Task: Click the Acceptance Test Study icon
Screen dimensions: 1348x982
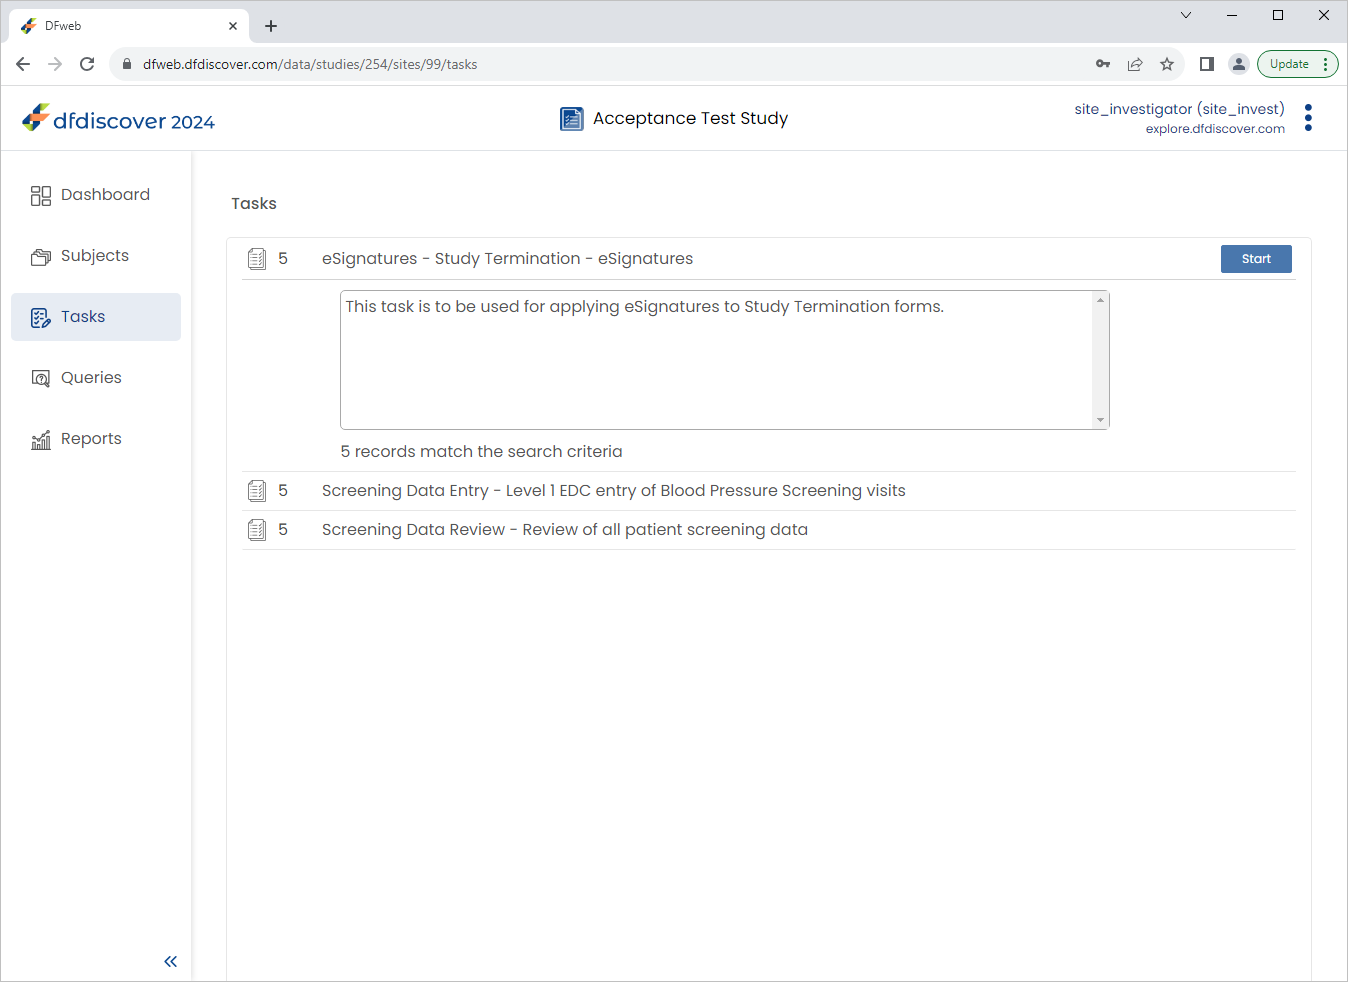Action: [x=572, y=119]
